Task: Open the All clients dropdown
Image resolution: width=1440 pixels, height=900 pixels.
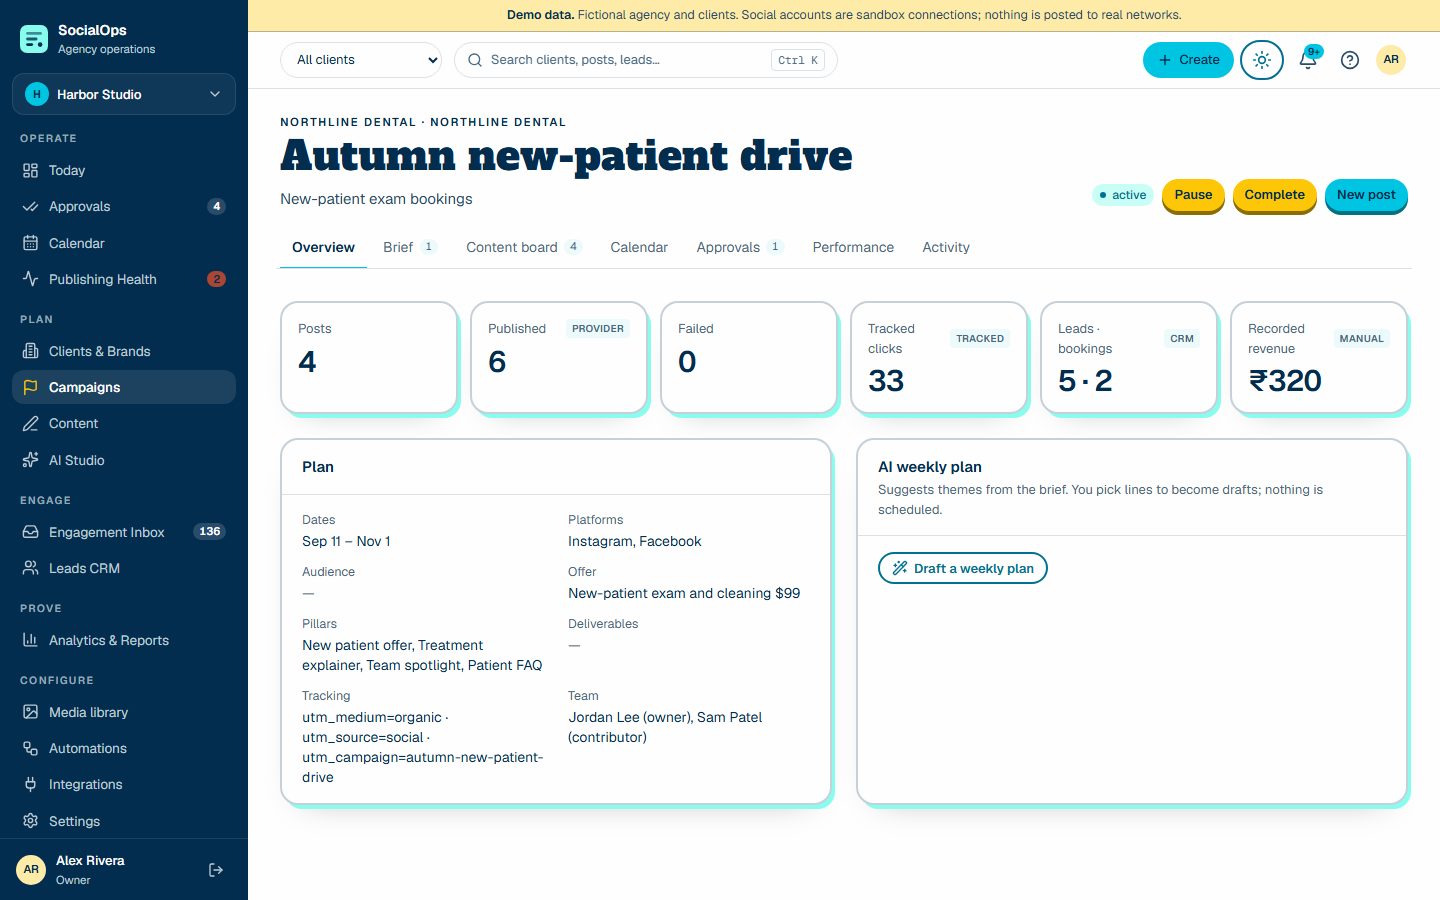Action: [x=361, y=60]
